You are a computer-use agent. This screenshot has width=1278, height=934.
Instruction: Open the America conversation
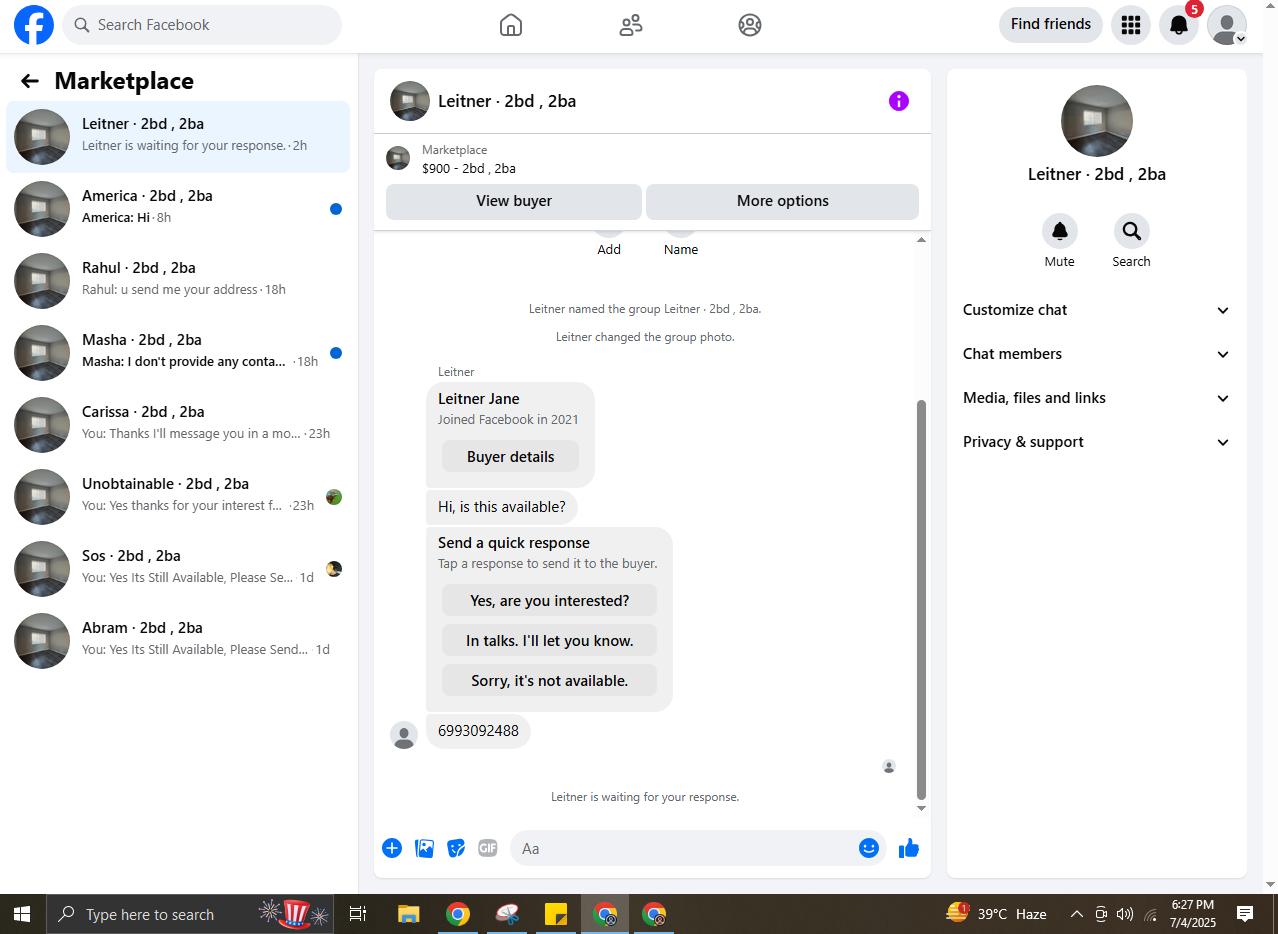[x=178, y=209]
